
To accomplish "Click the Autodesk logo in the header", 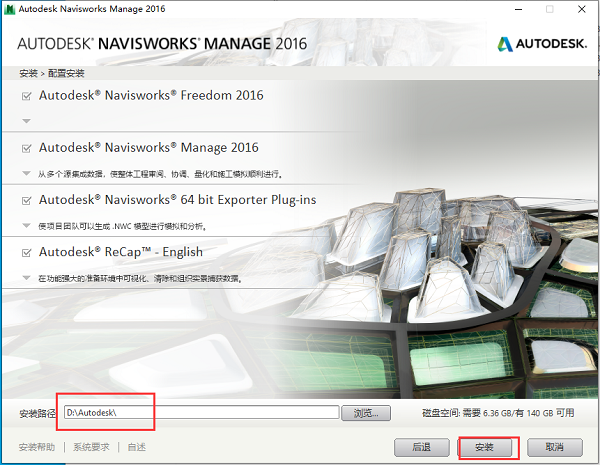I will (x=542, y=44).
